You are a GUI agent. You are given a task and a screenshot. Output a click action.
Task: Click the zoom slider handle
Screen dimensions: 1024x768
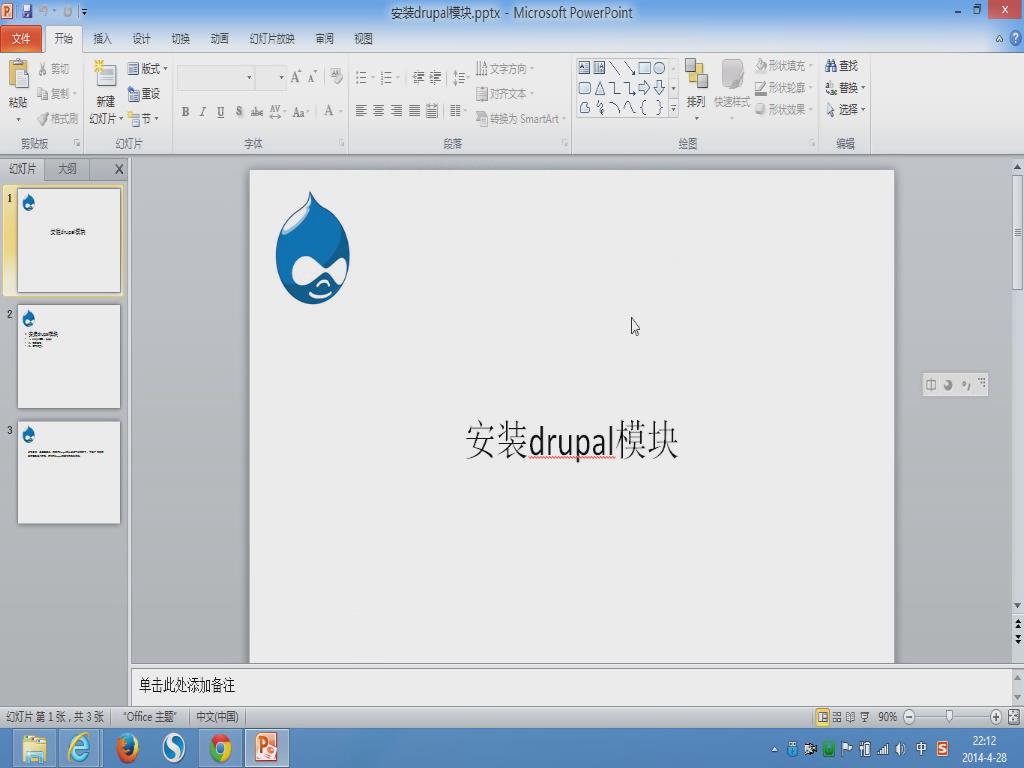click(x=950, y=716)
